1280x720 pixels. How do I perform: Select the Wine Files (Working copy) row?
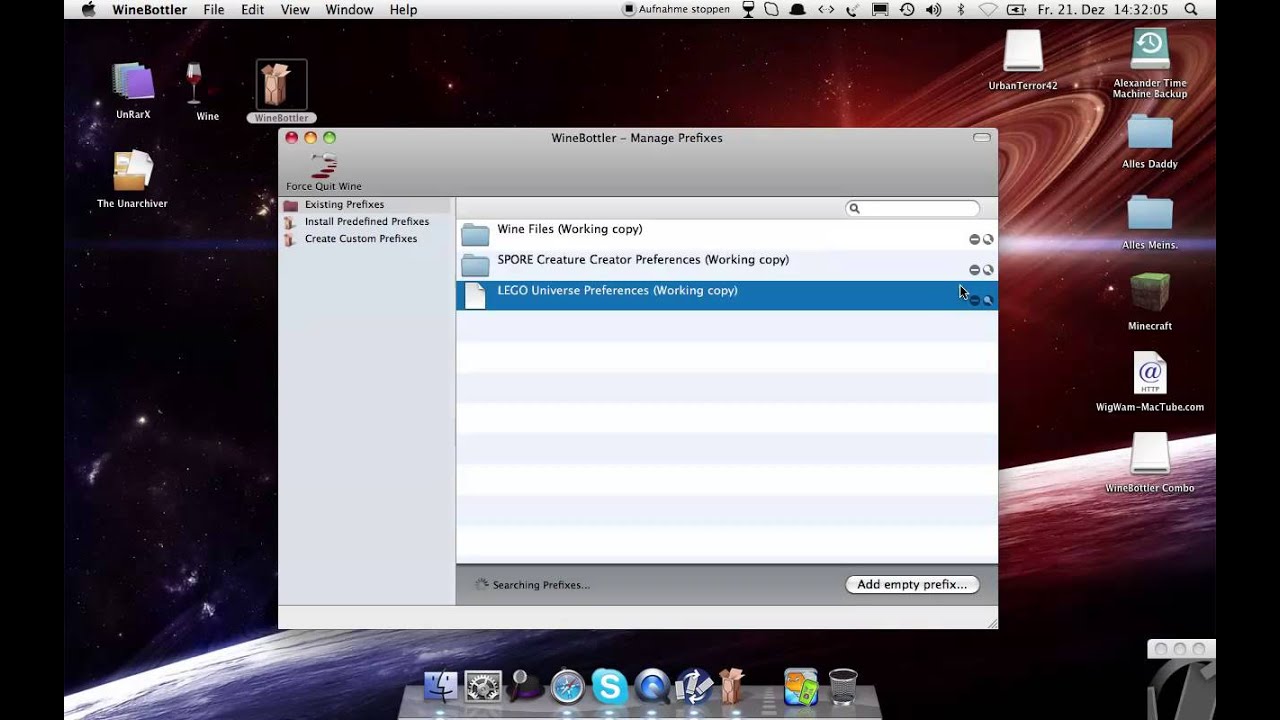727,234
